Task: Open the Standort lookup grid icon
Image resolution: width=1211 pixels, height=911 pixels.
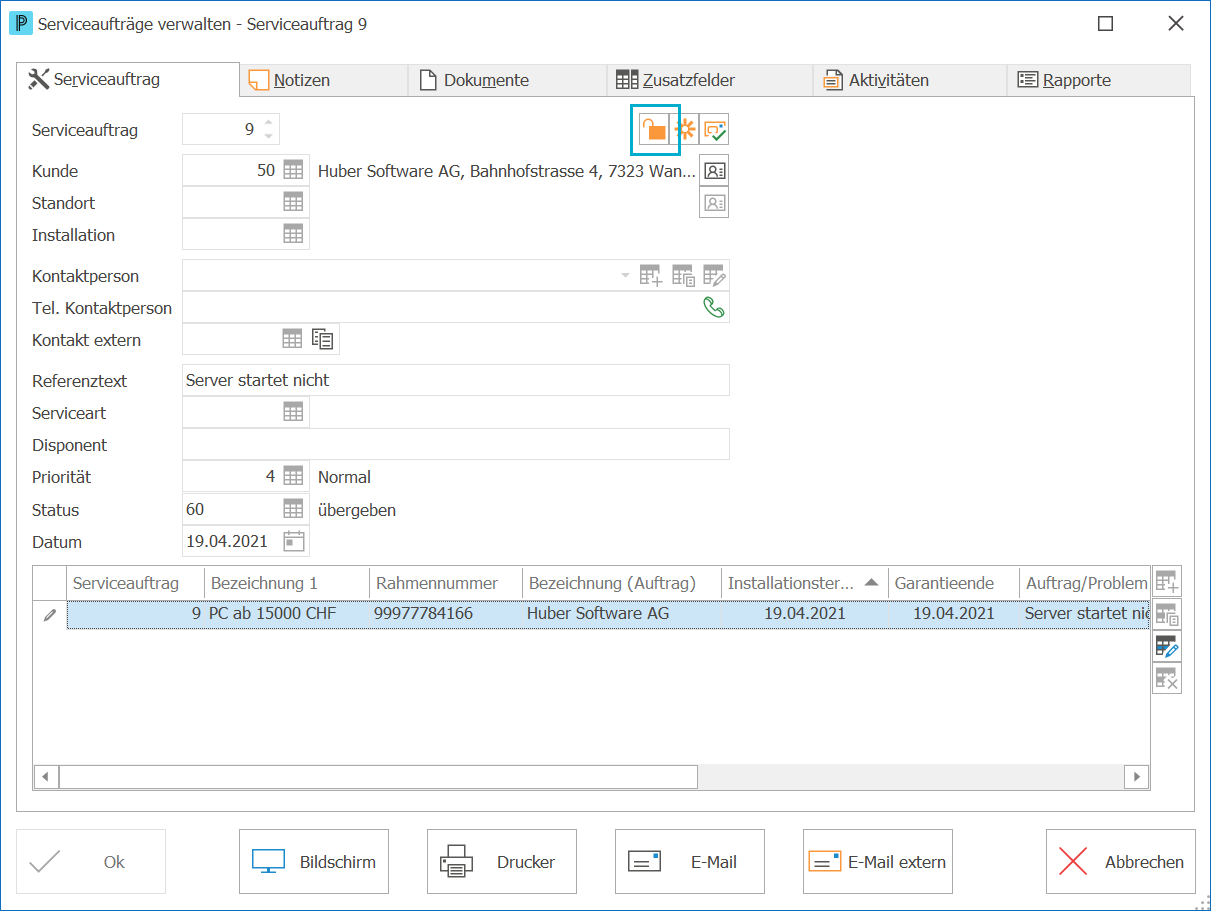Action: [x=293, y=203]
